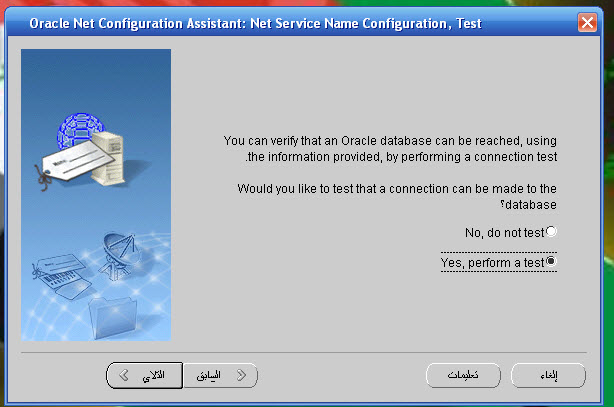The height and width of the screenshot is (407, 614).
Task: Click the double-arrow on the Back button
Action: pos(240,375)
